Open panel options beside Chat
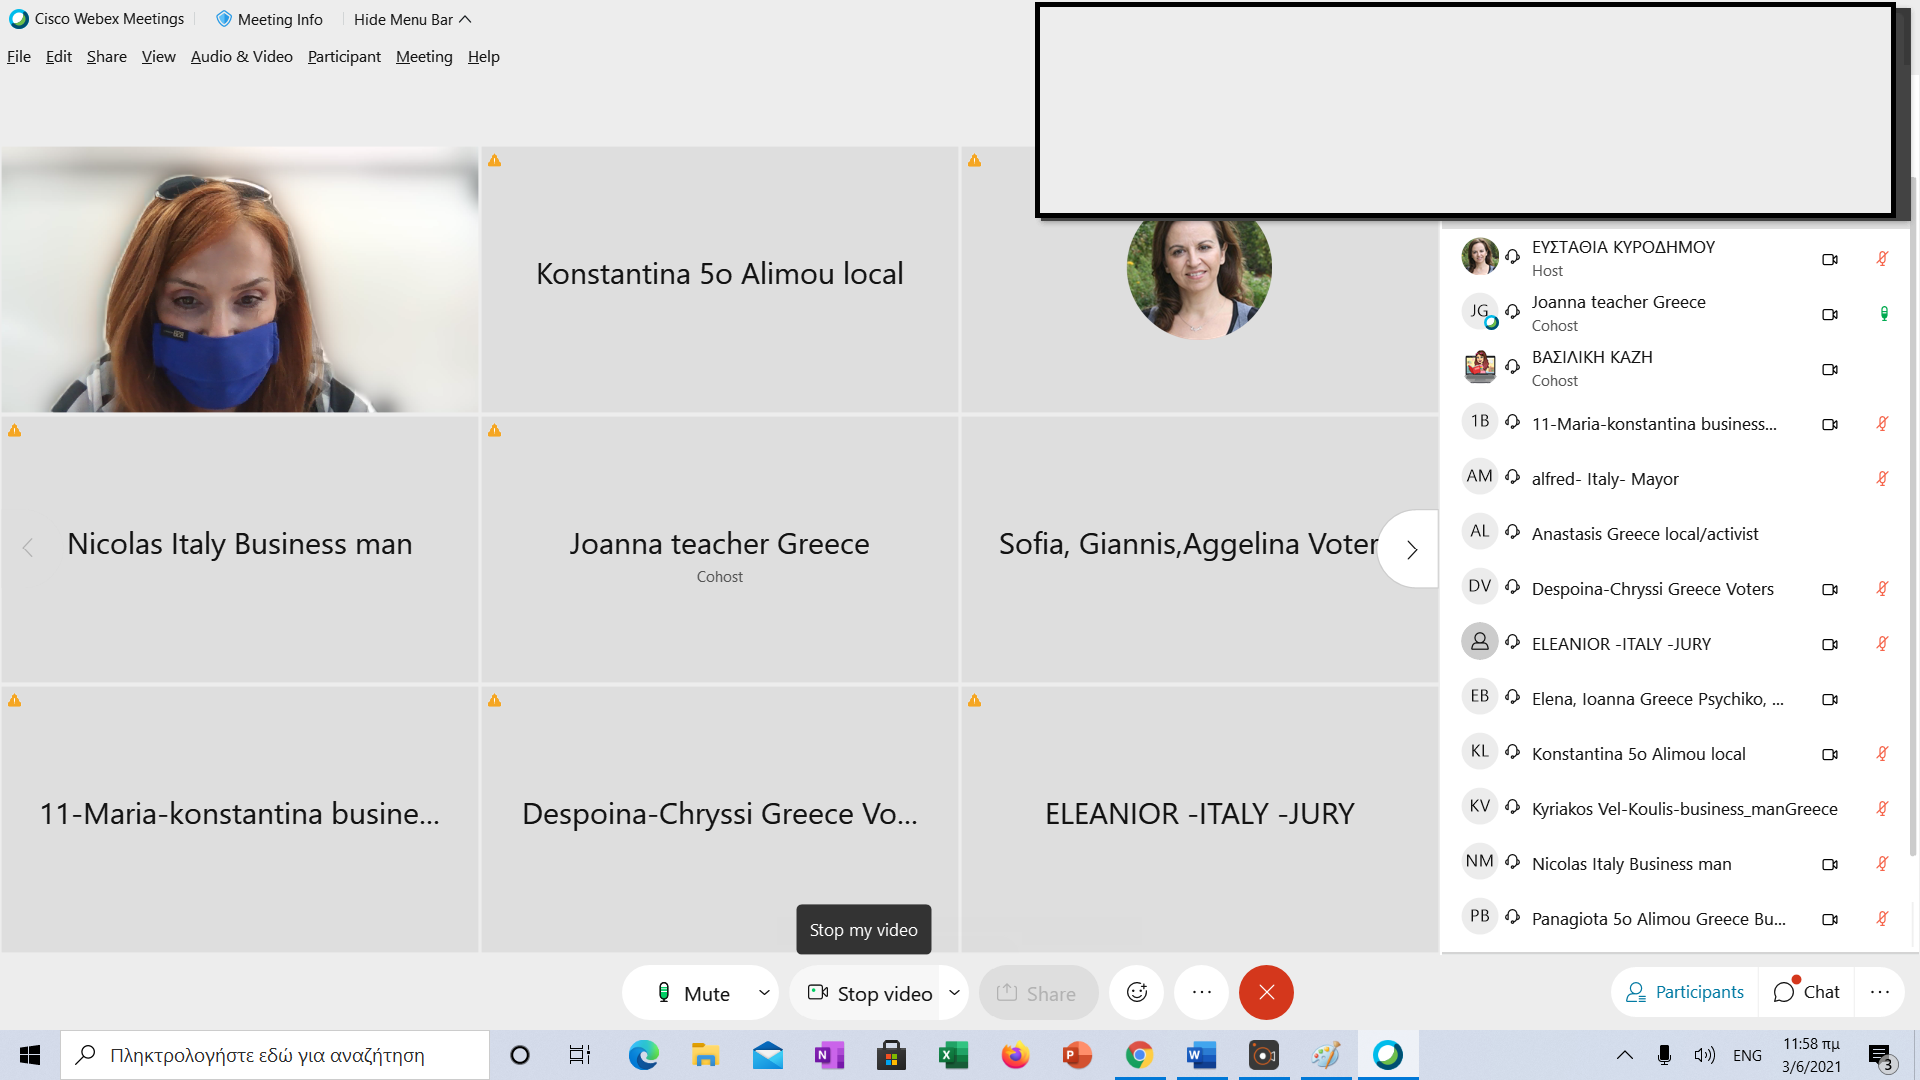This screenshot has width=1920, height=1080. click(x=1879, y=992)
